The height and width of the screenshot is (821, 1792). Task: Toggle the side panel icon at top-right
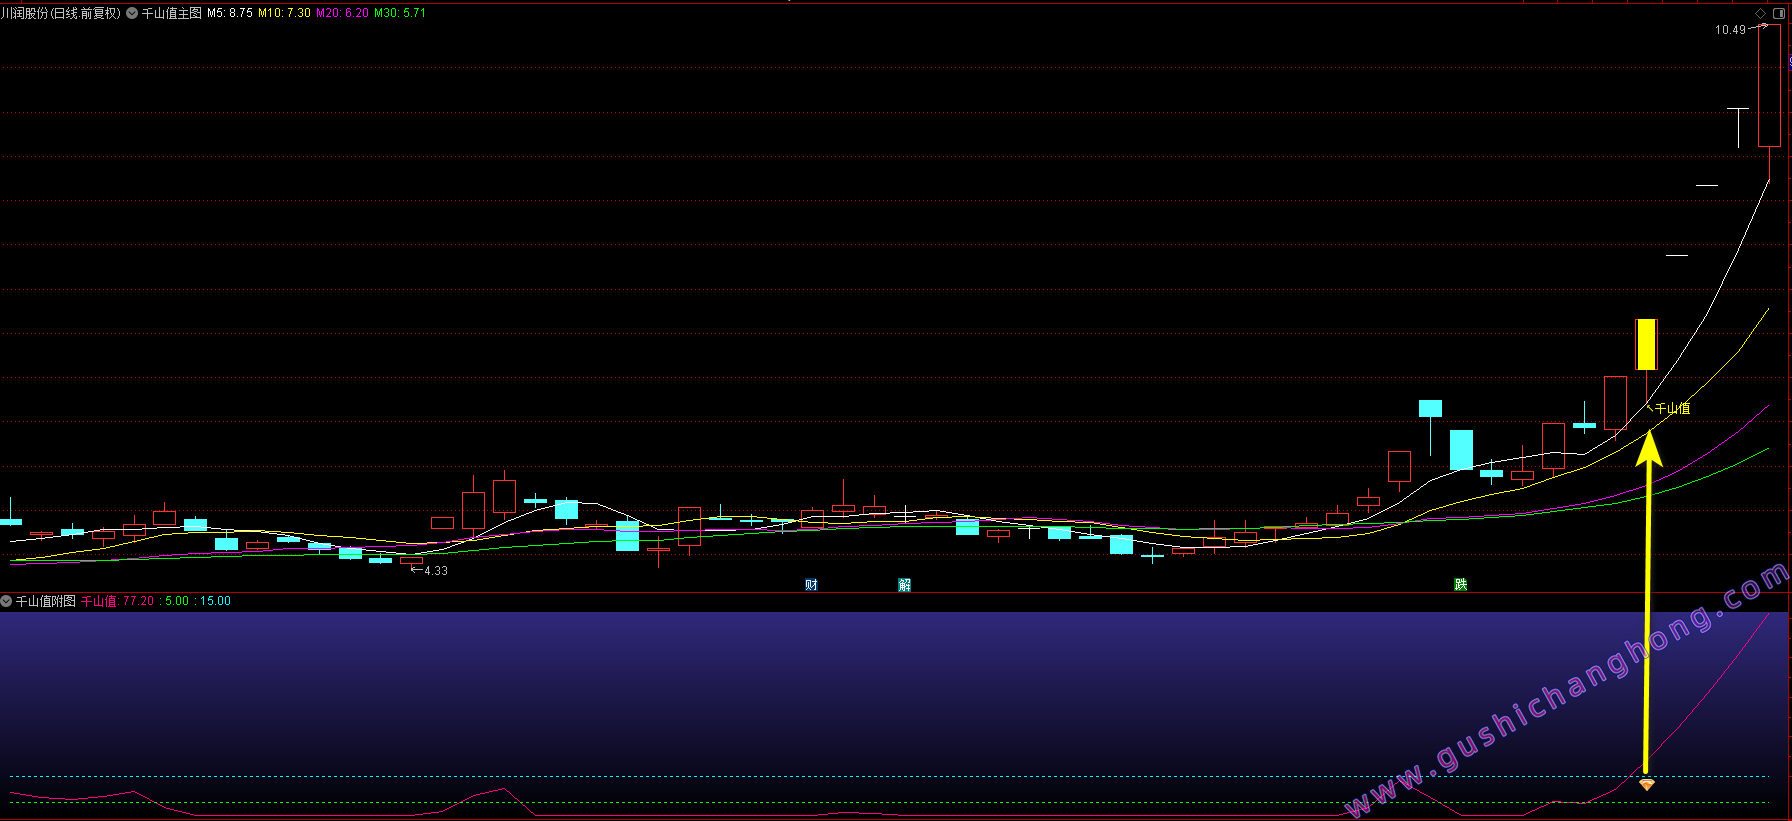pos(1778,13)
